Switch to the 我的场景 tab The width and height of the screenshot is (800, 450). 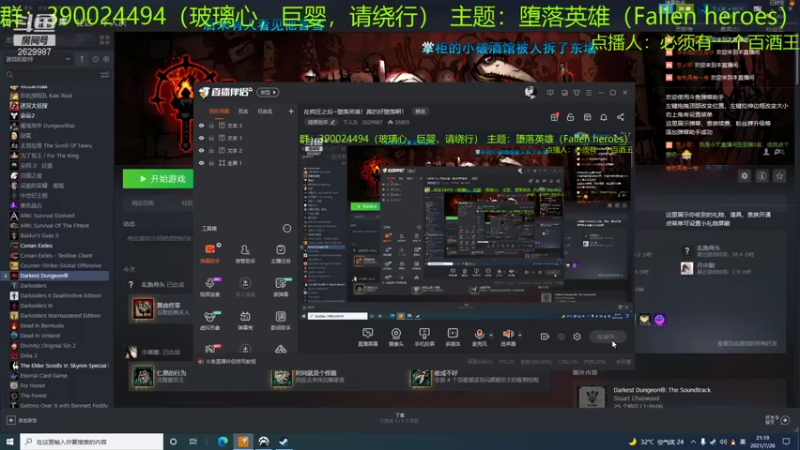pos(219,112)
